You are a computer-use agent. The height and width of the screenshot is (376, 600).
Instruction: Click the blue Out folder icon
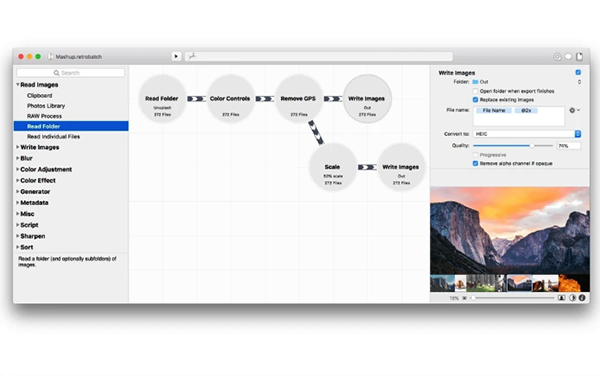coord(475,82)
